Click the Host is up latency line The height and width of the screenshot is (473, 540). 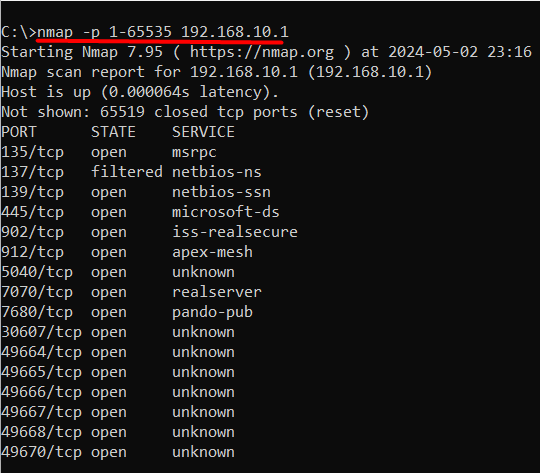(x=140, y=92)
